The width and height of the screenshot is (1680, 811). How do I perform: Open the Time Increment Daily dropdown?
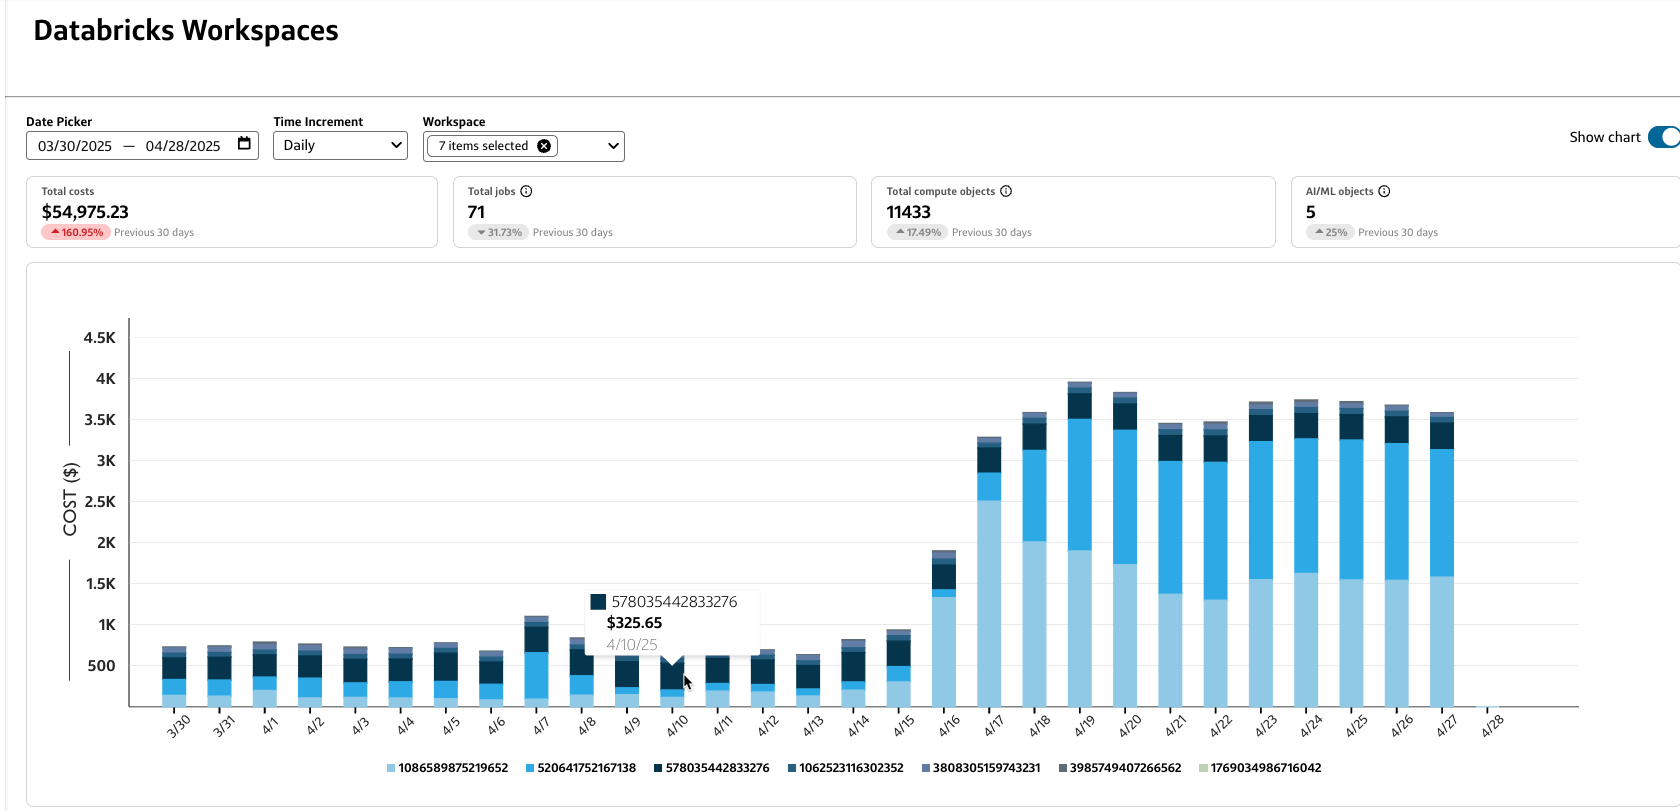[x=340, y=145]
